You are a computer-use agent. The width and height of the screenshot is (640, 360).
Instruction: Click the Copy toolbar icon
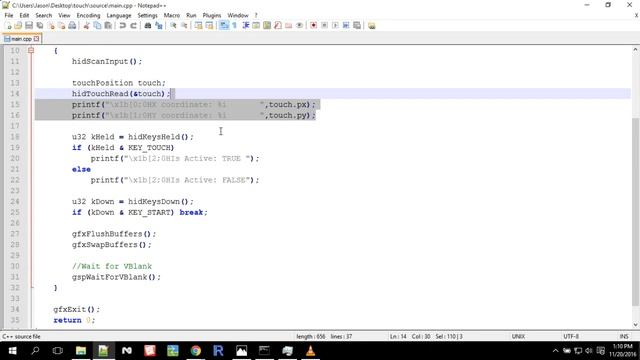97,25
